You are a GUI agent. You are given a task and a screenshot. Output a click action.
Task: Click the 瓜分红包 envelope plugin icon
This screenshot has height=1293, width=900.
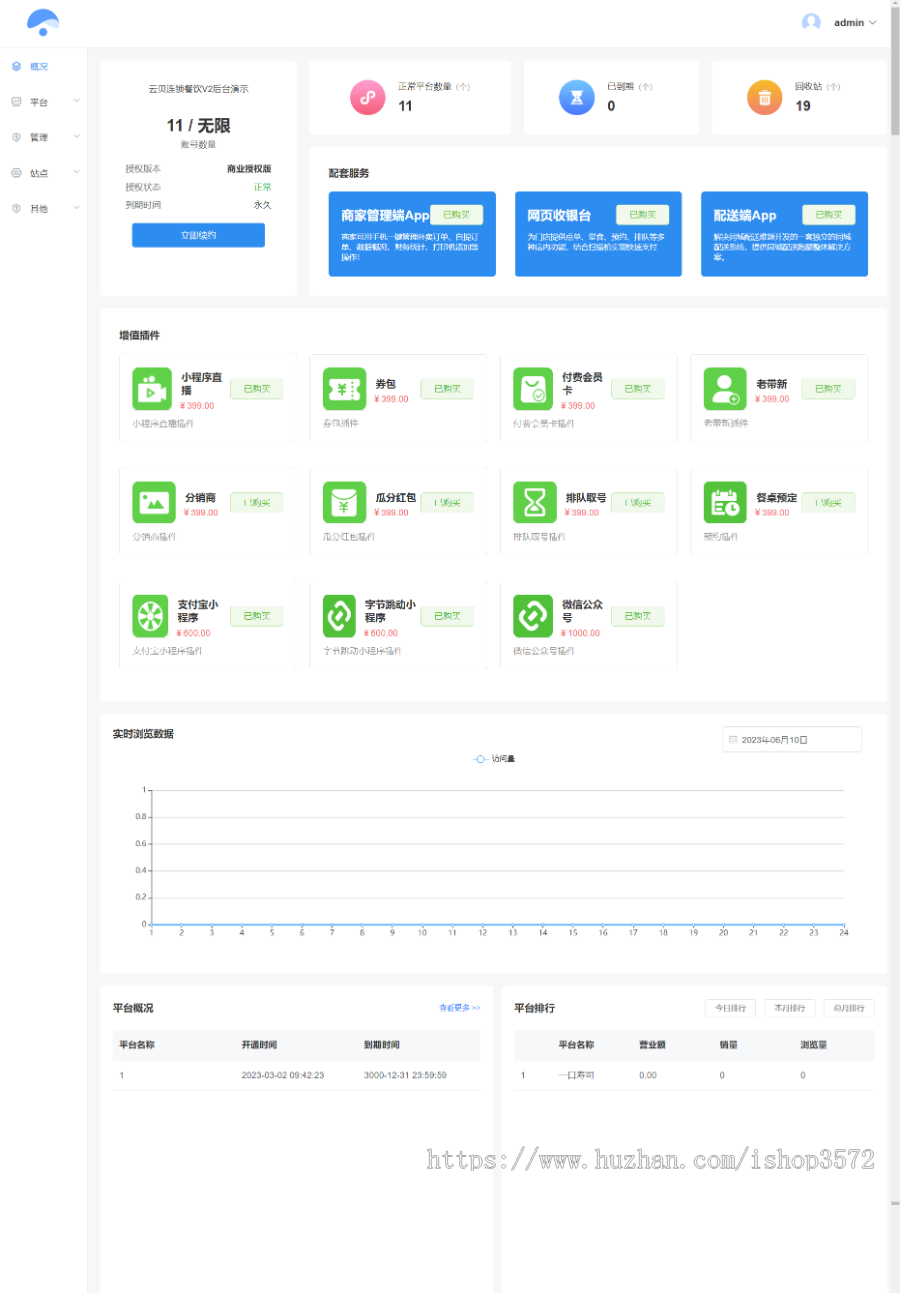click(344, 502)
